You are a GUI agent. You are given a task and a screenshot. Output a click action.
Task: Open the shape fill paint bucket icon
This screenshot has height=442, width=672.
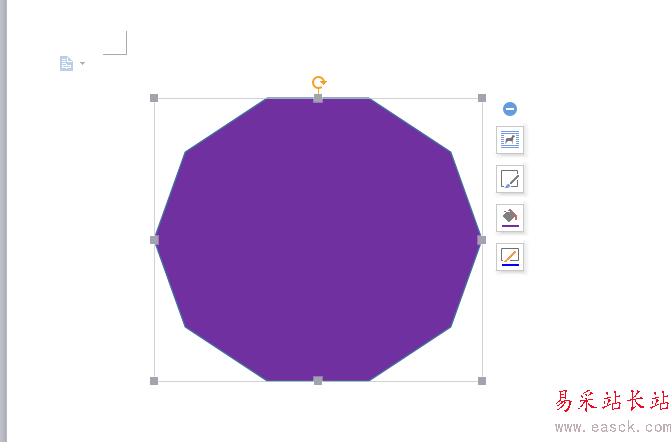510,218
